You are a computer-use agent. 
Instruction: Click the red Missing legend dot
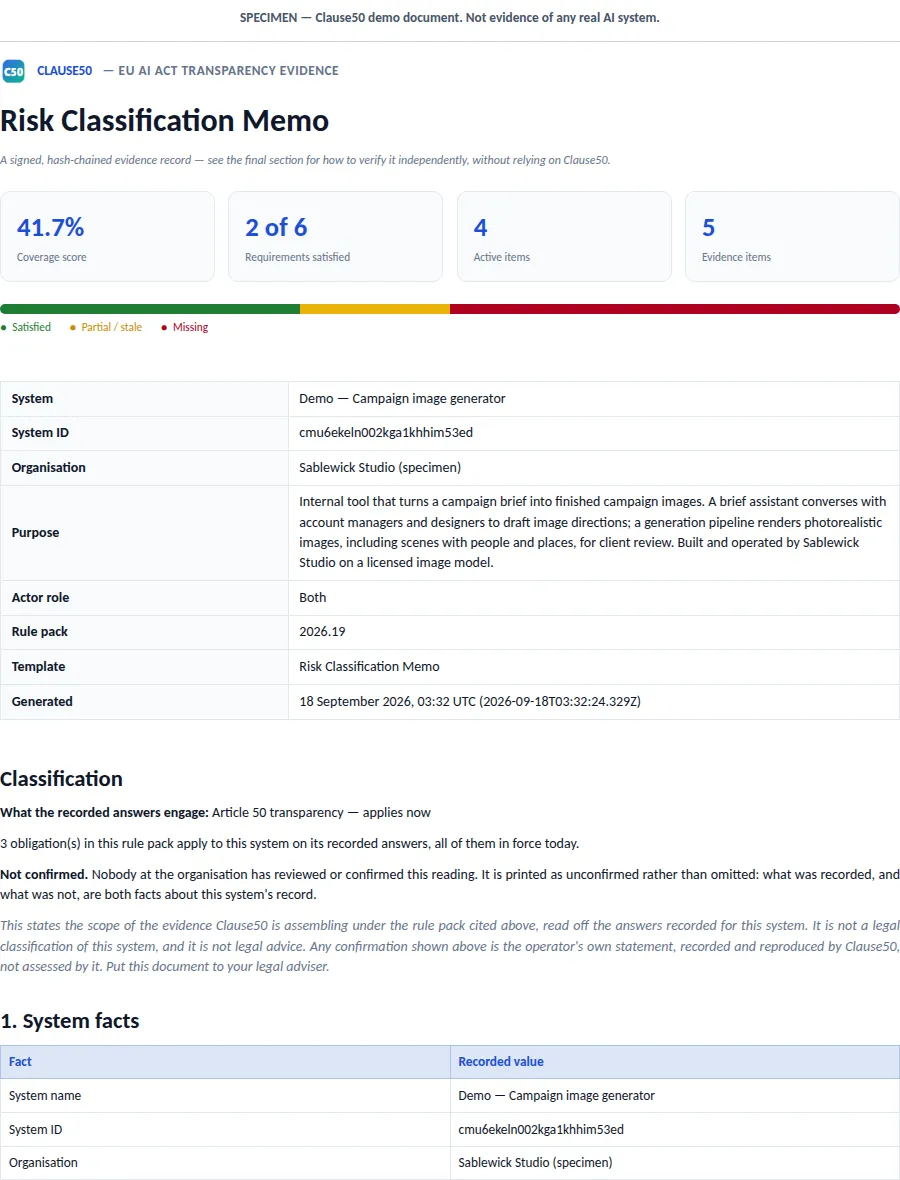coord(164,327)
